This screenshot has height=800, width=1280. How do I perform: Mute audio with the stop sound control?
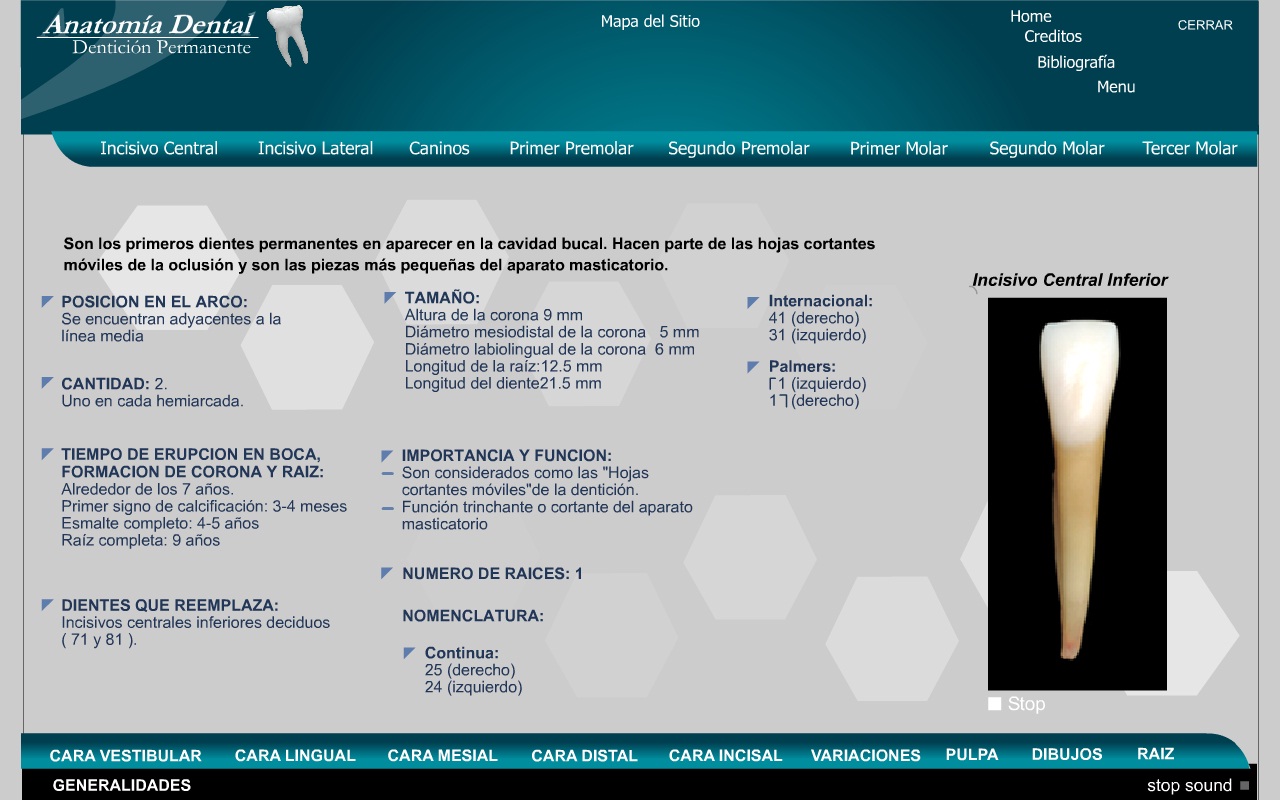[x=1190, y=785]
